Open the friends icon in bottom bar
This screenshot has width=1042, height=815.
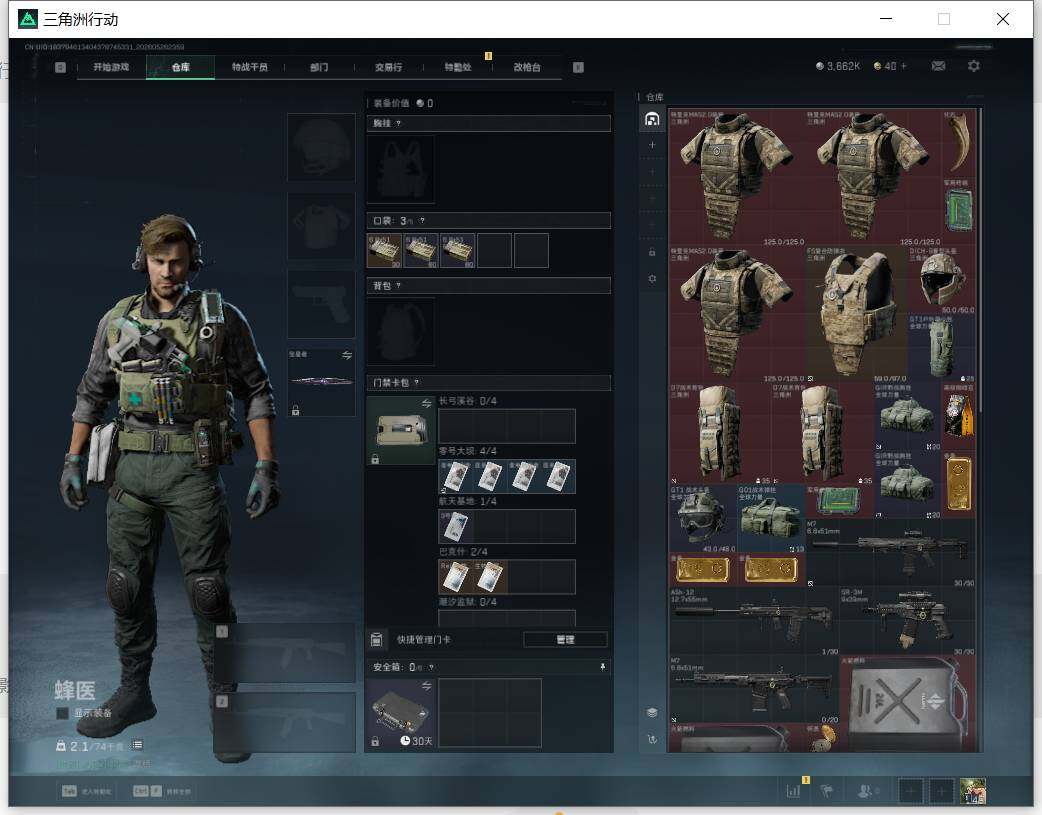[866, 791]
